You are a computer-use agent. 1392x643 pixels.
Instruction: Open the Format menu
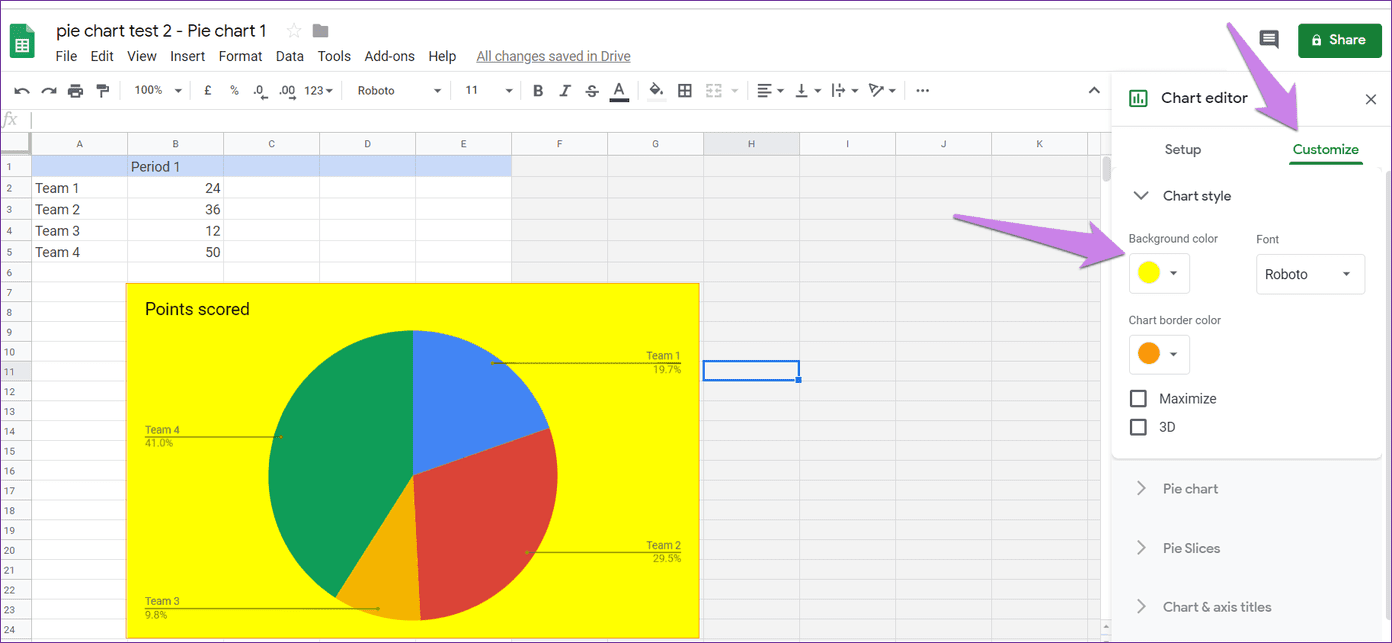pyautogui.click(x=240, y=57)
